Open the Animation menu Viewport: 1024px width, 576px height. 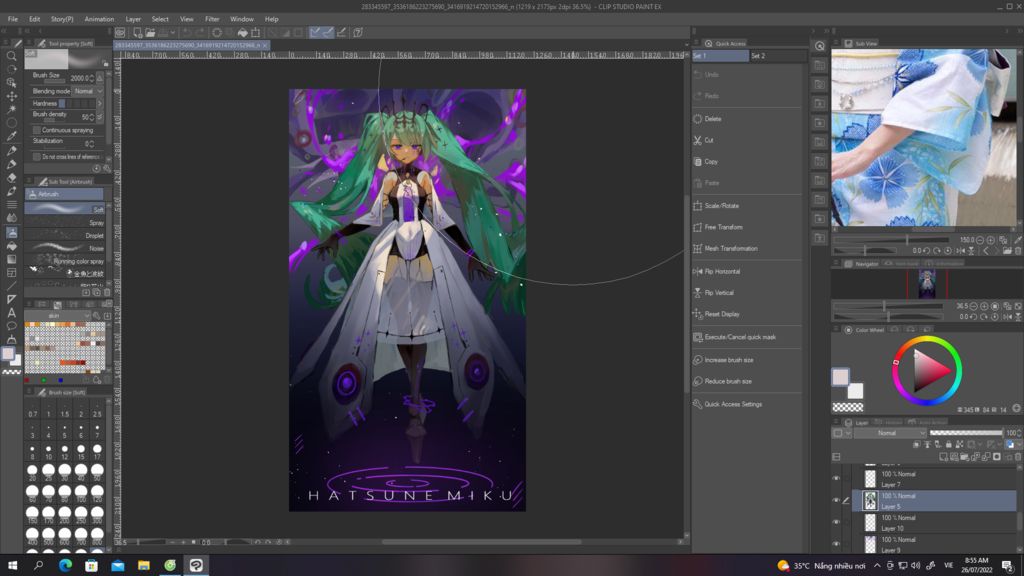point(99,19)
